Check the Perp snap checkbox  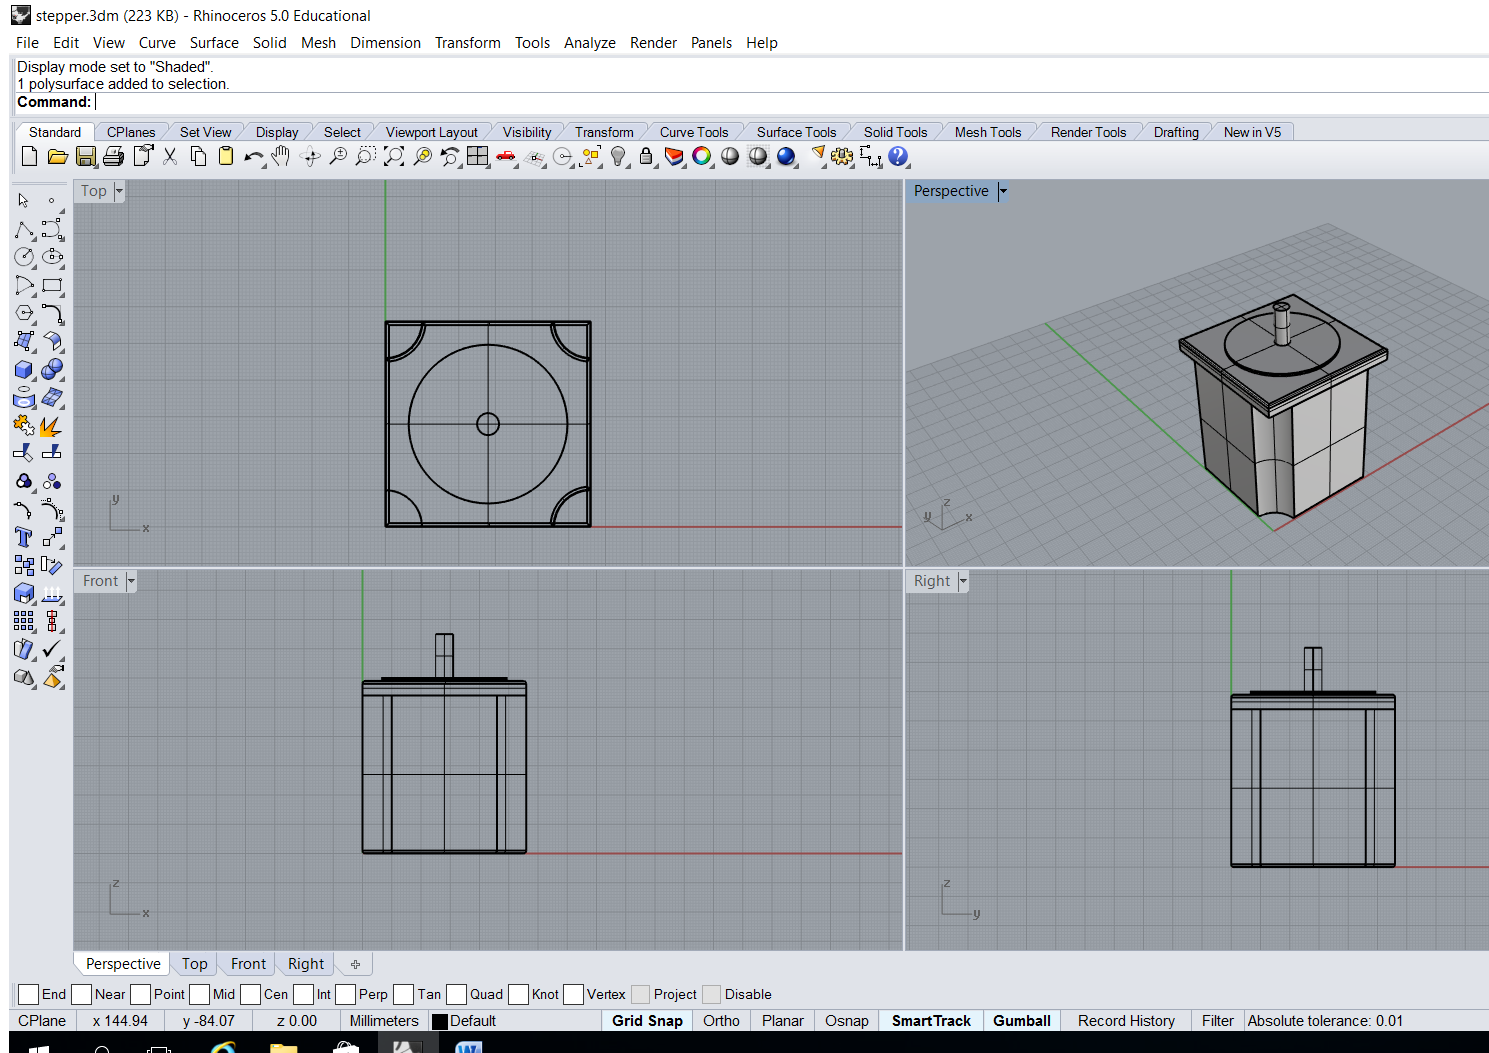click(345, 994)
